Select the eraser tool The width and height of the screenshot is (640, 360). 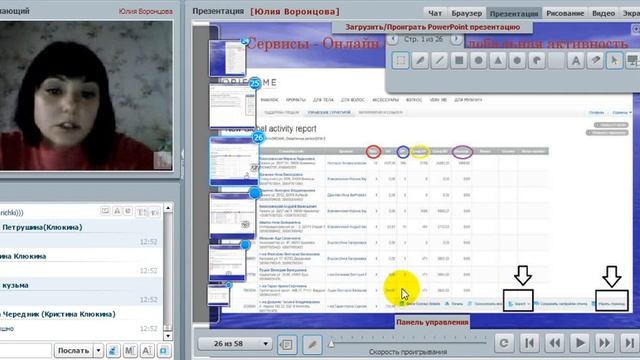(595, 60)
